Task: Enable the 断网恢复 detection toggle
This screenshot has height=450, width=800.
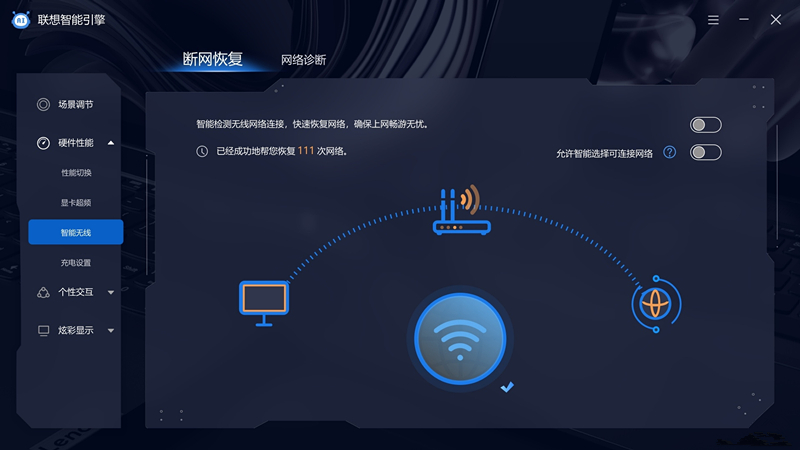Action: pos(706,125)
